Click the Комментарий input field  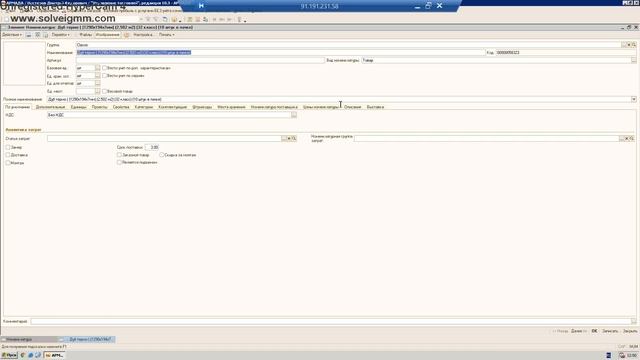click(331, 321)
